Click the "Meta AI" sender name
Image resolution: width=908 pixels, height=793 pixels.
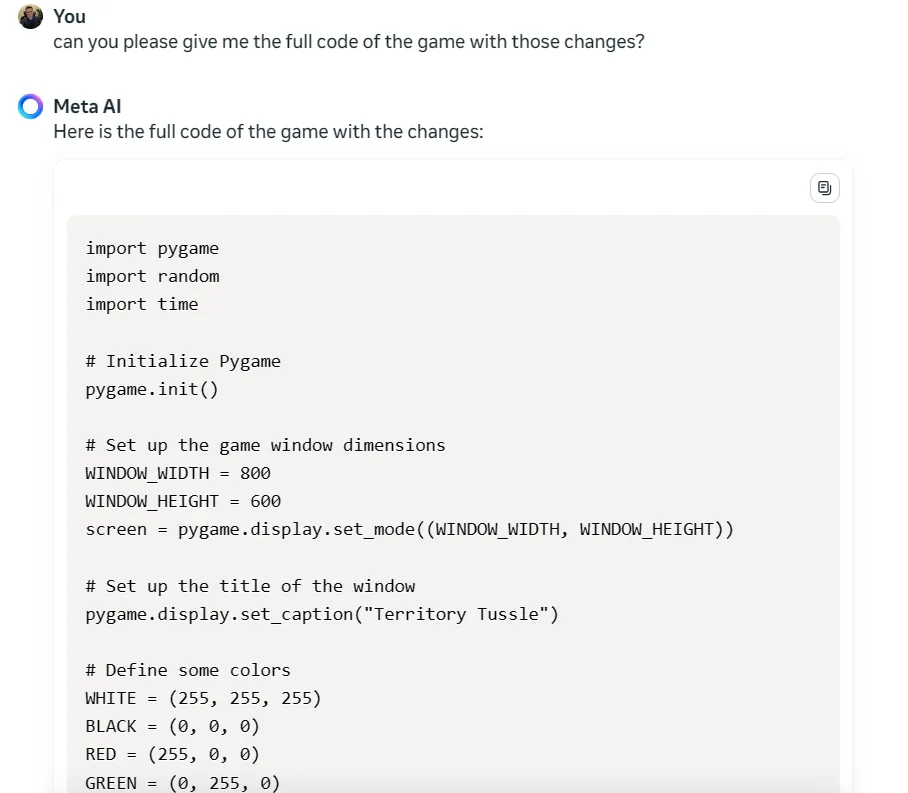pos(87,106)
